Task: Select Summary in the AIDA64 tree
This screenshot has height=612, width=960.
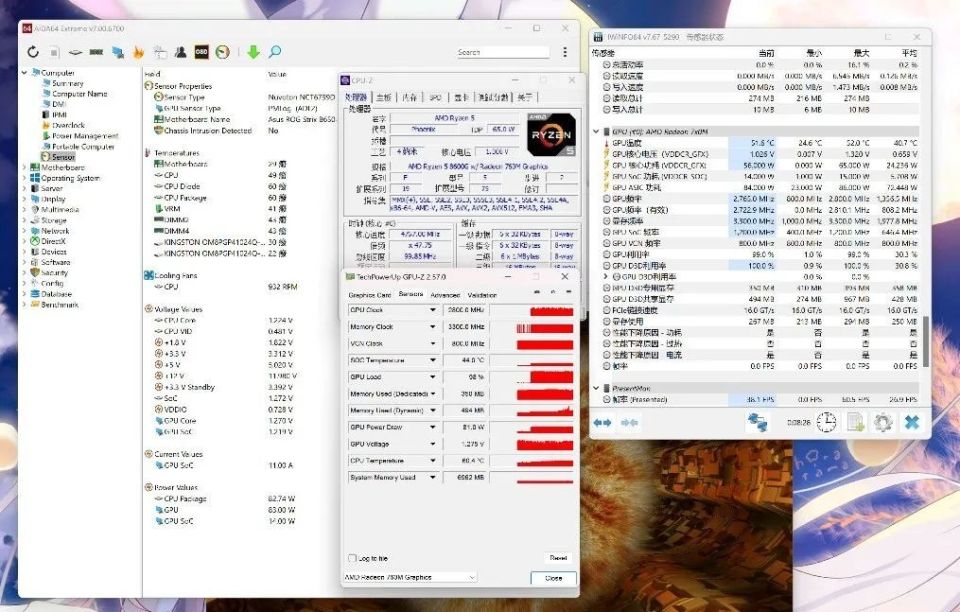Action: [x=67, y=83]
